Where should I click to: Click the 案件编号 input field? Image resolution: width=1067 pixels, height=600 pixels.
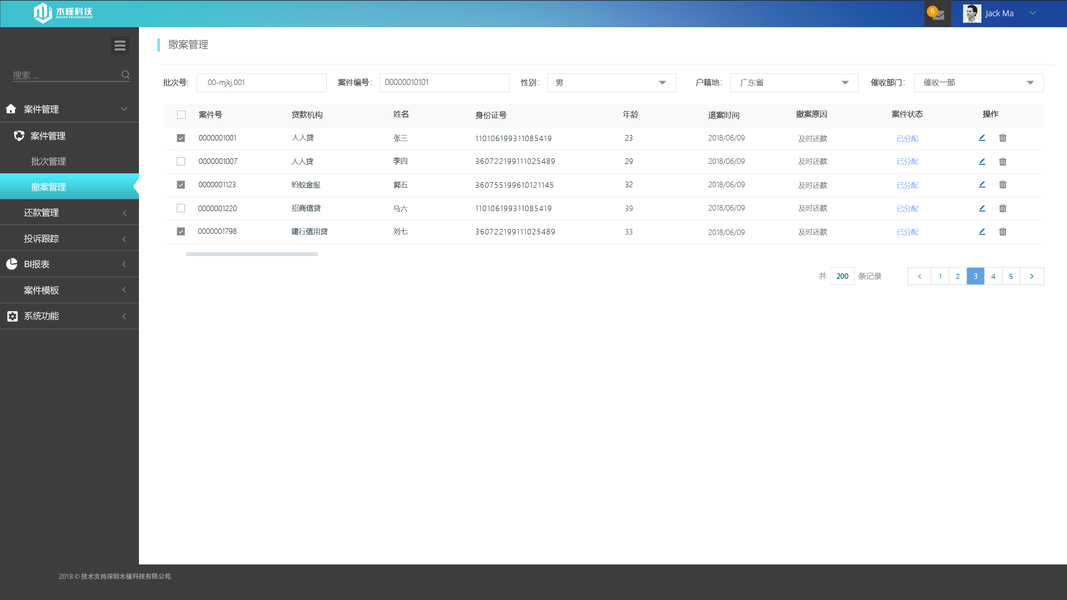click(444, 83)
